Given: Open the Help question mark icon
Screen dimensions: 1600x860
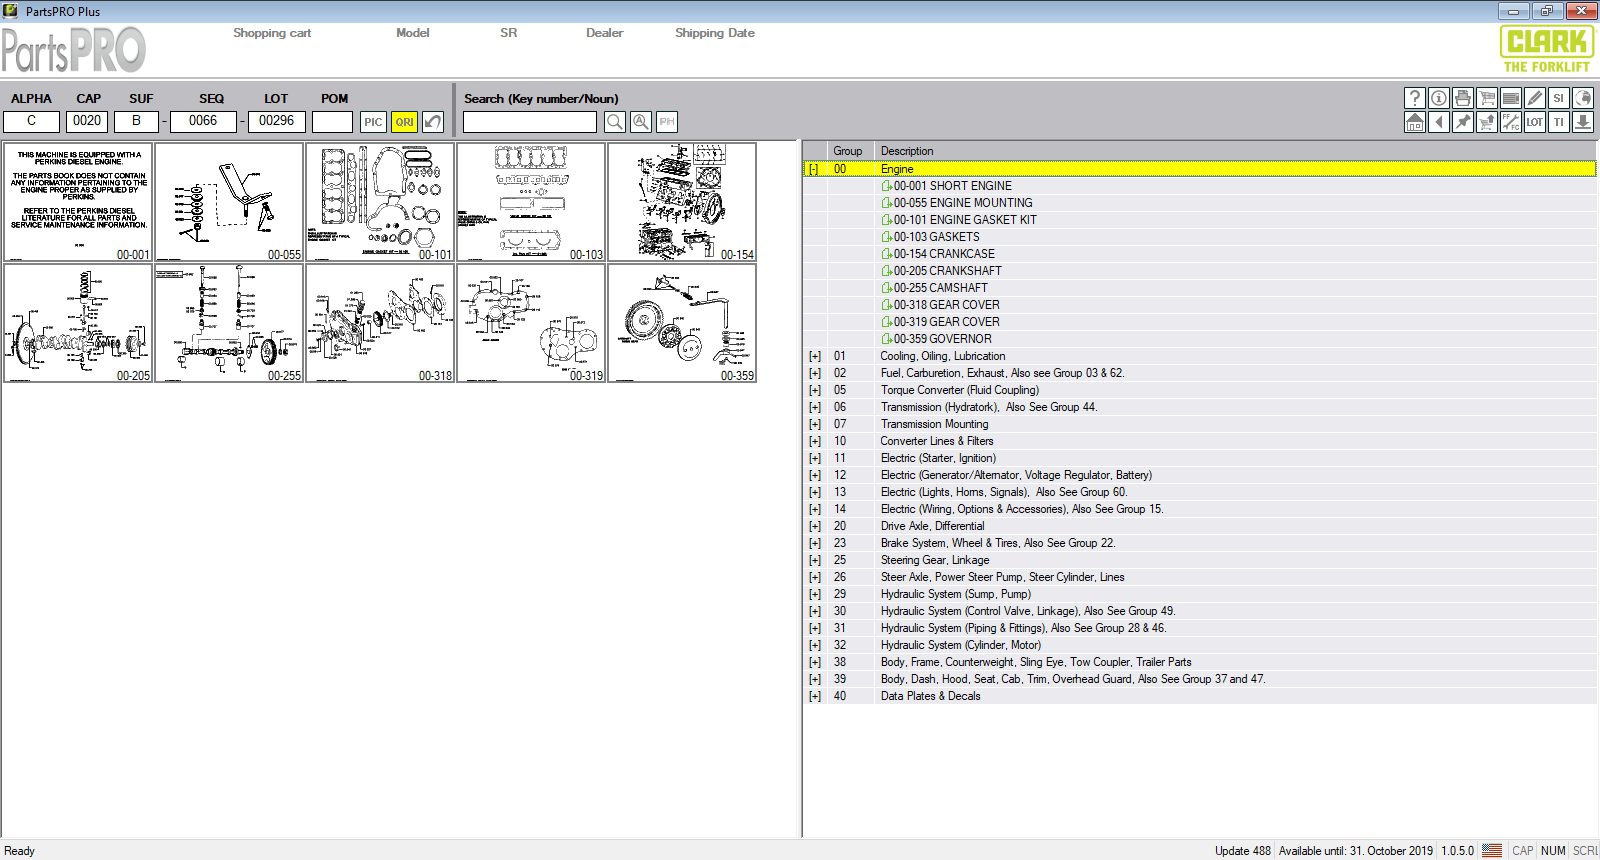Looking at the screenshot, I should (x=1415, y=98).
